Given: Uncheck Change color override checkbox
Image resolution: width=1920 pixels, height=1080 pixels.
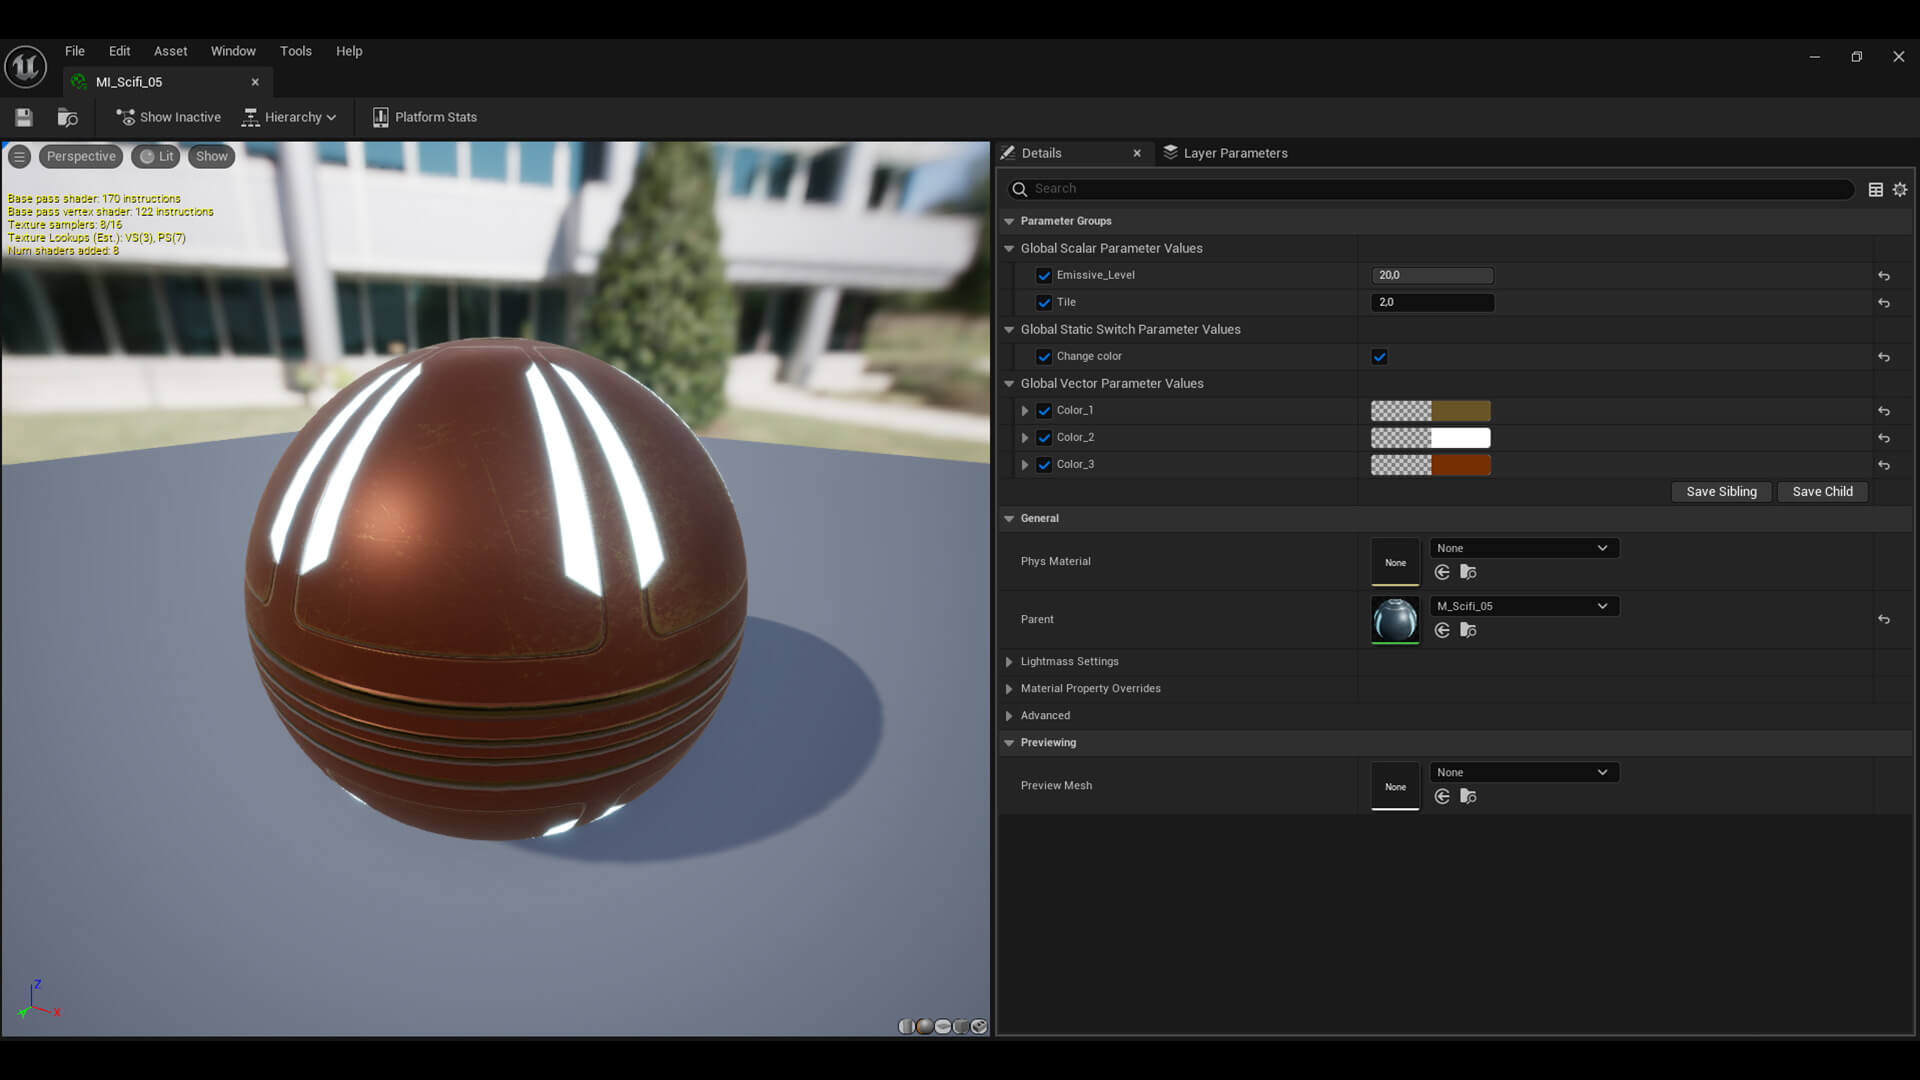Looking at the screenshot, I should click(x=1044, y=357).
